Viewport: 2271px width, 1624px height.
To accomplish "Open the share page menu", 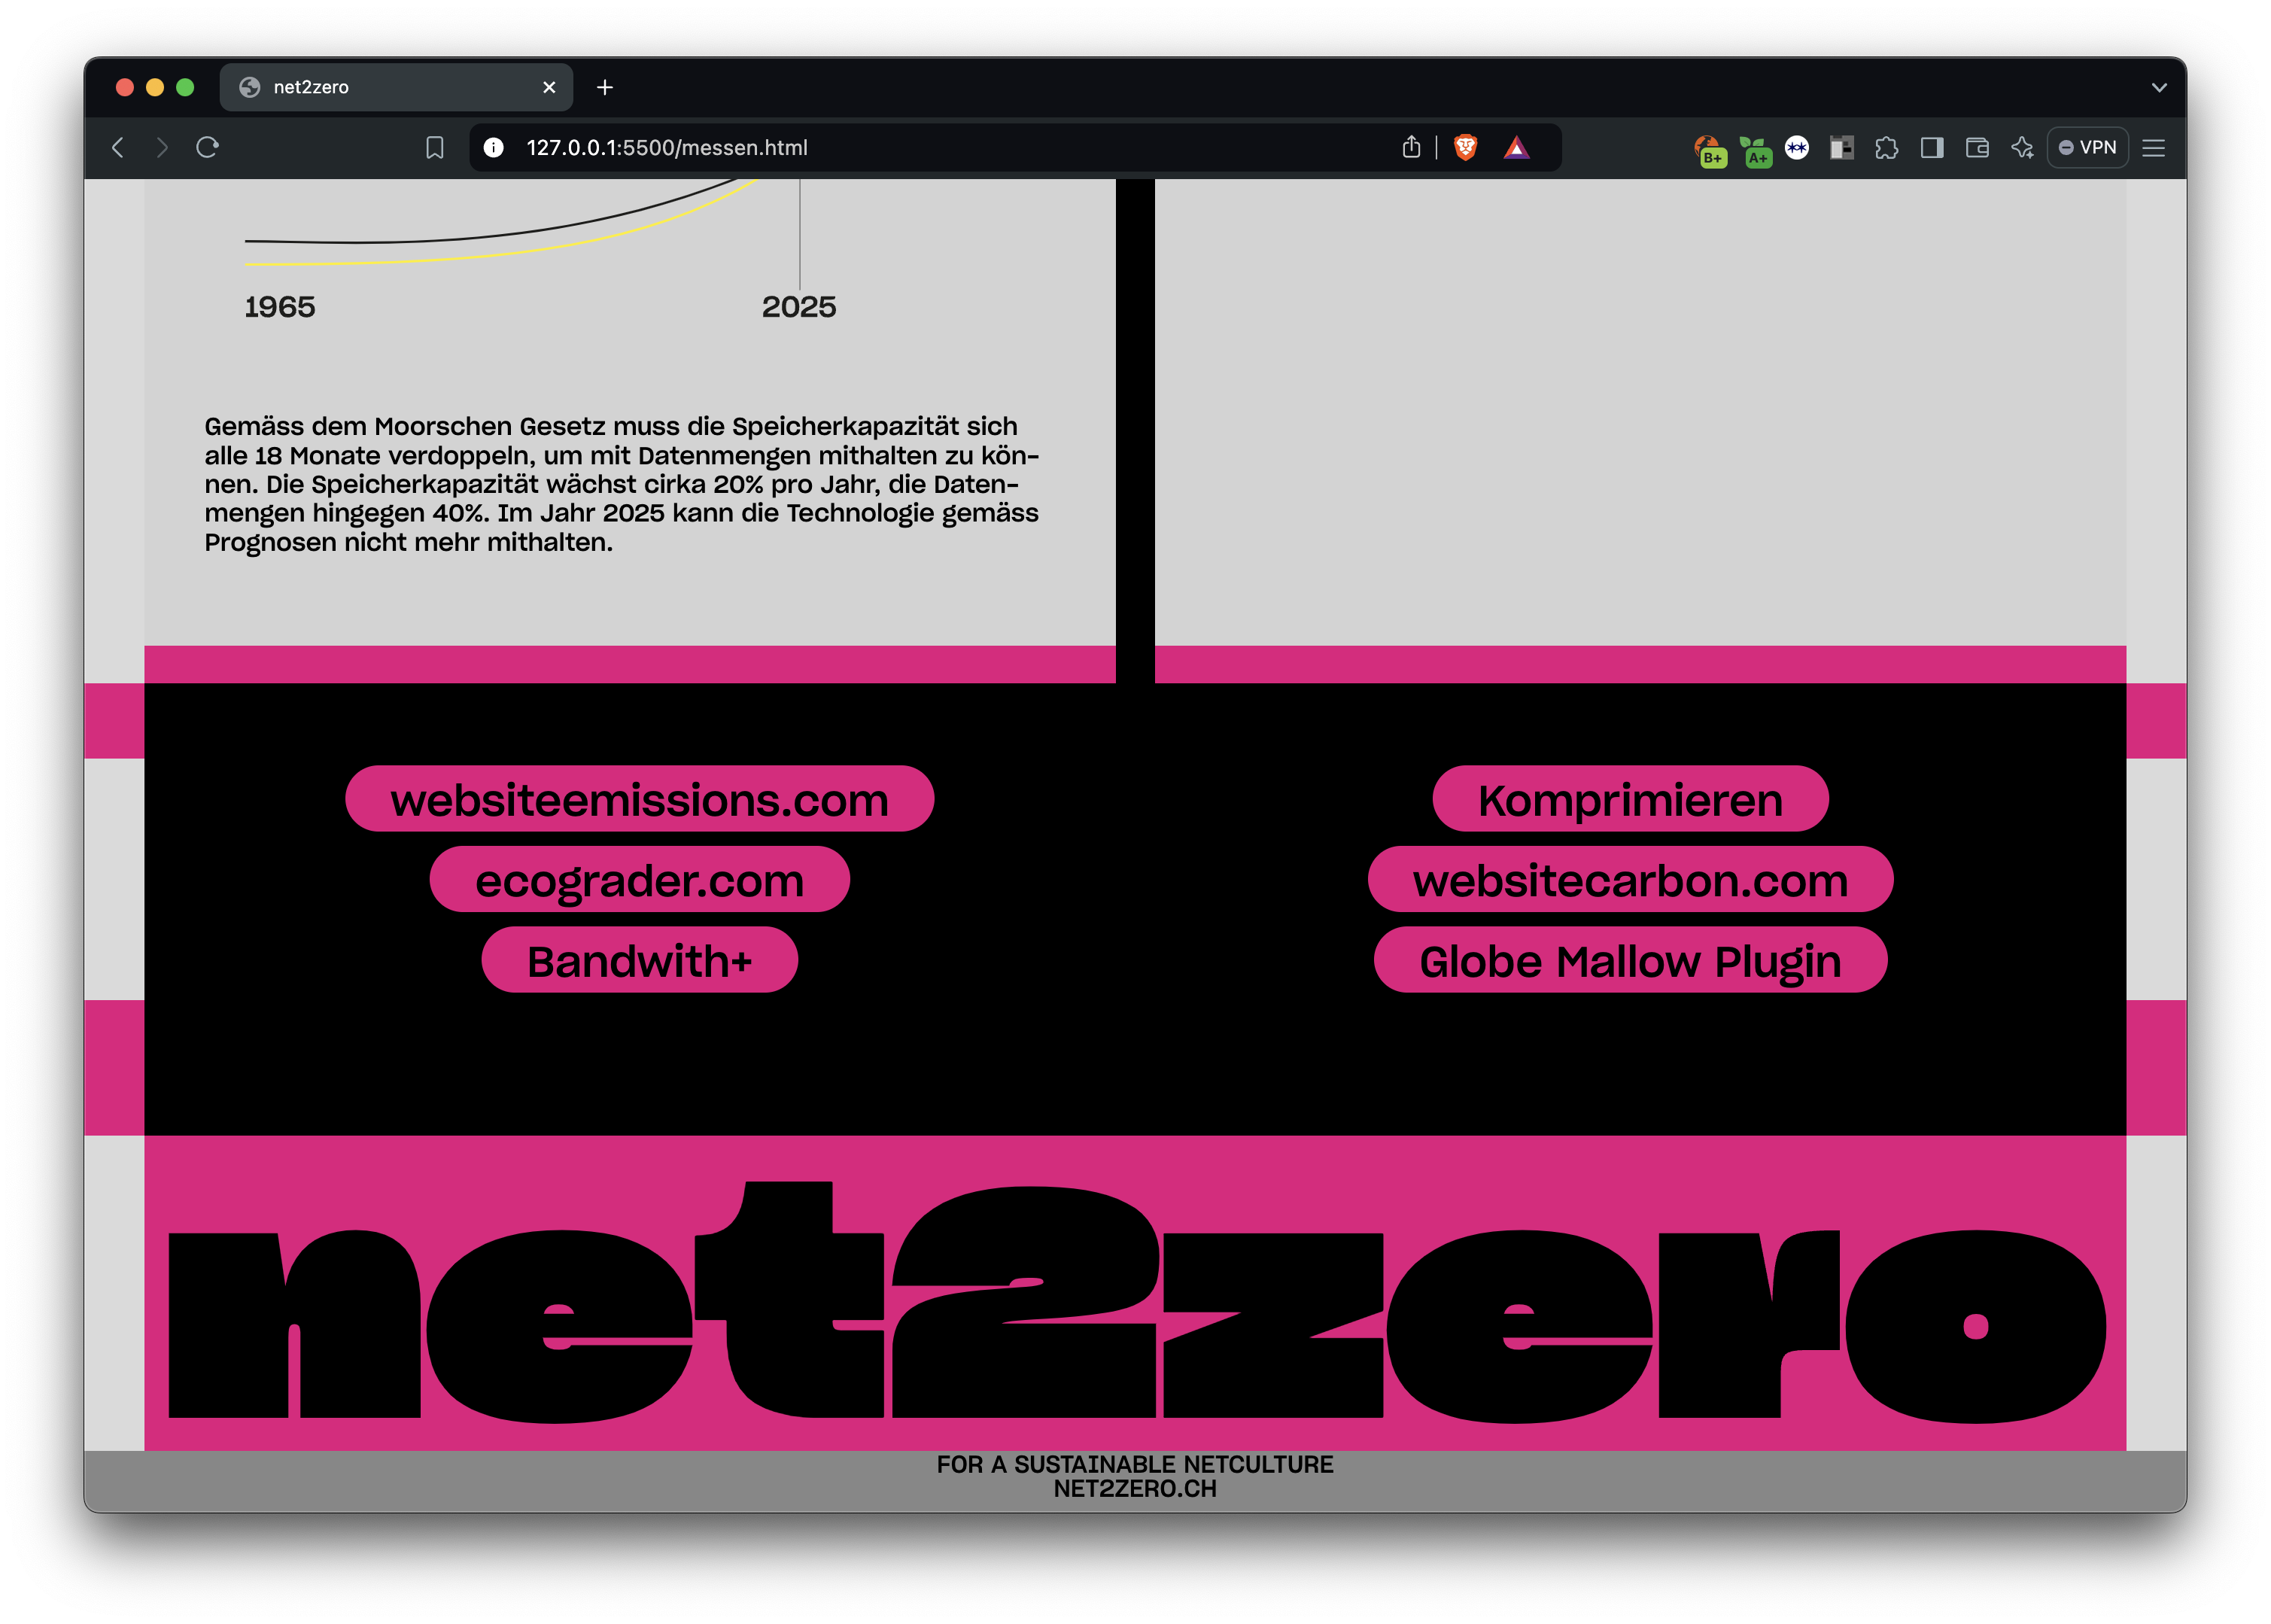I will click(1411, 148).
